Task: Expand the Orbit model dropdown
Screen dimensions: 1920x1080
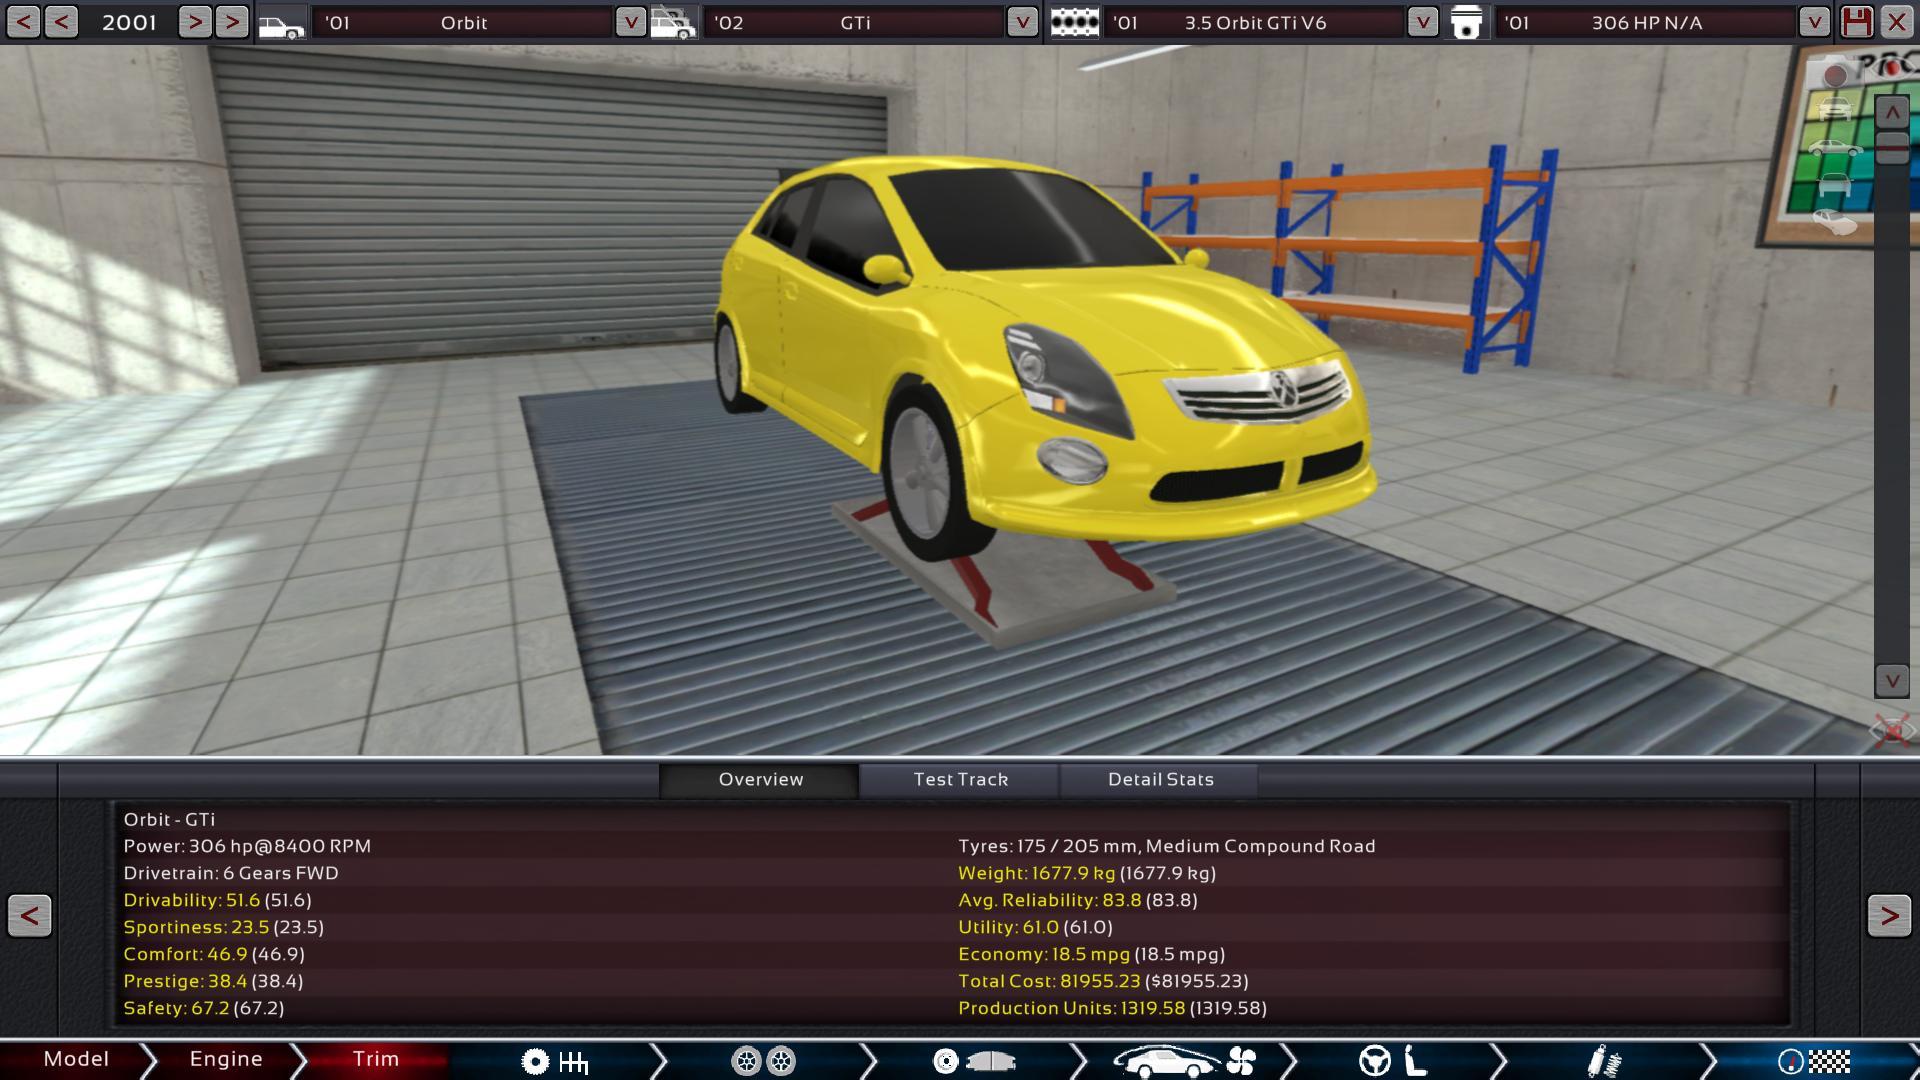Action: pyautogui.click(x=630, y=22)
